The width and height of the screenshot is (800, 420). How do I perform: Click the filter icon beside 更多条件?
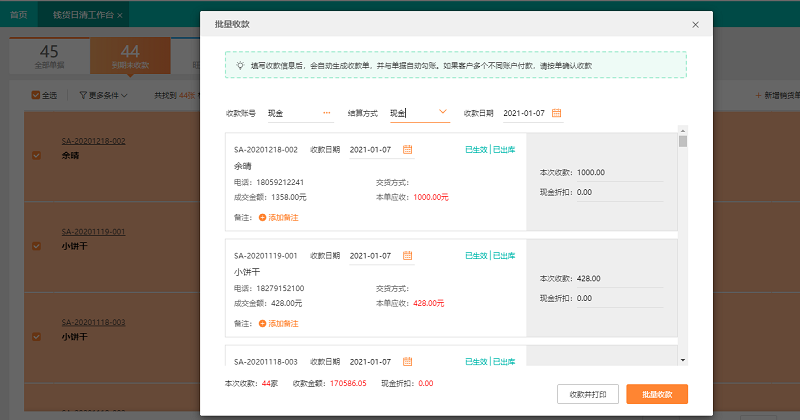[82, 96]
